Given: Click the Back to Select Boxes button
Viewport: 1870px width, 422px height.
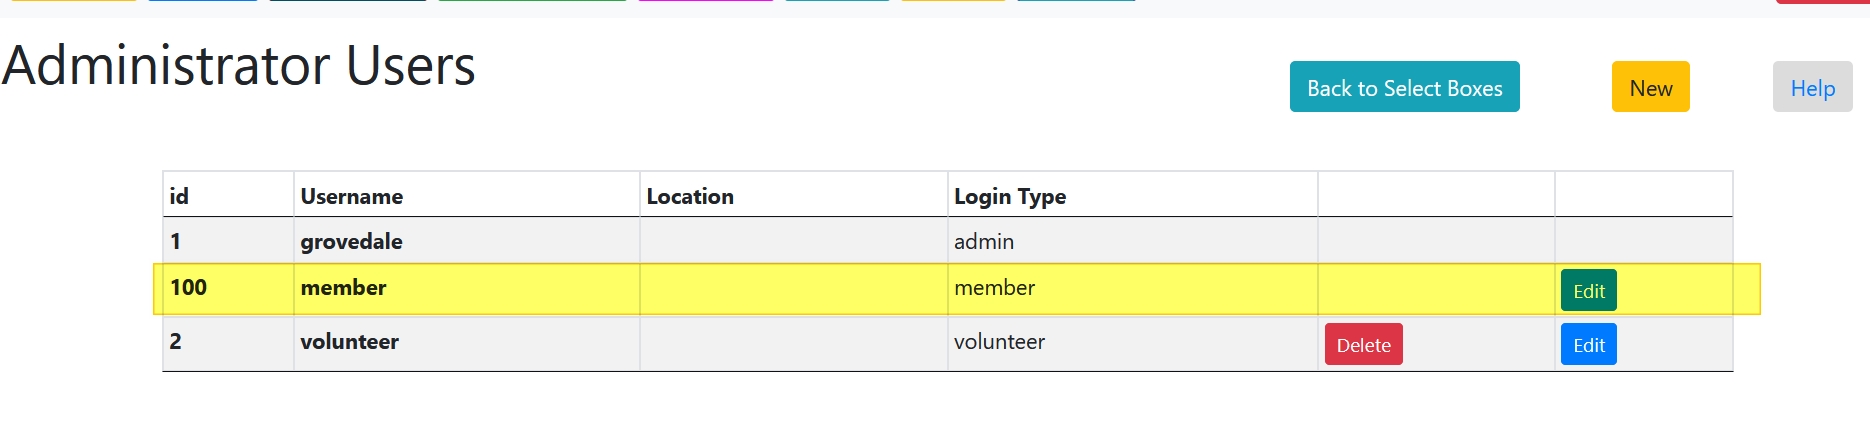Looking at the screenshot, I should 1404,87.
